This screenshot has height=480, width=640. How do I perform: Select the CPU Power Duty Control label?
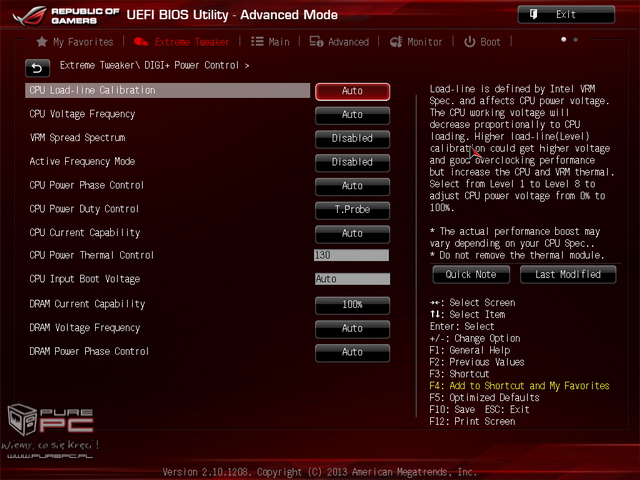pos(84,209)
